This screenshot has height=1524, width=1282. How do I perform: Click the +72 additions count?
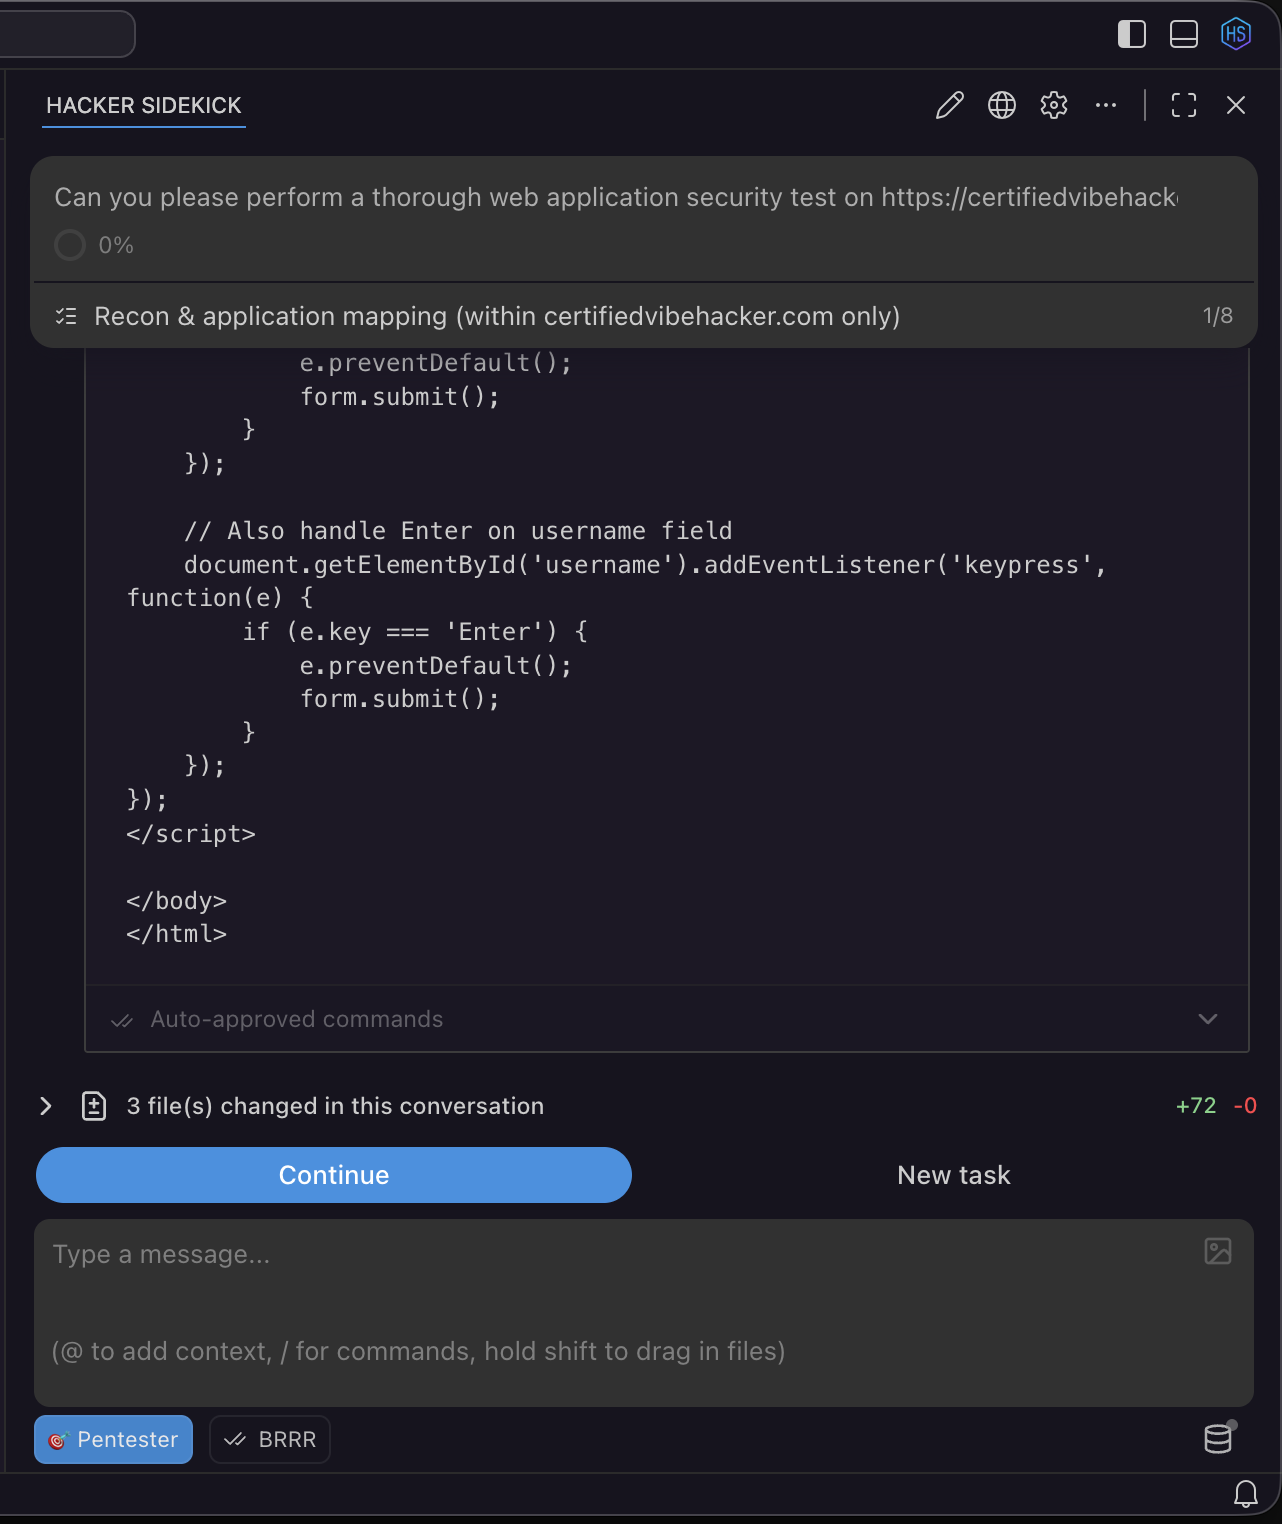tap(1196, 1106)
